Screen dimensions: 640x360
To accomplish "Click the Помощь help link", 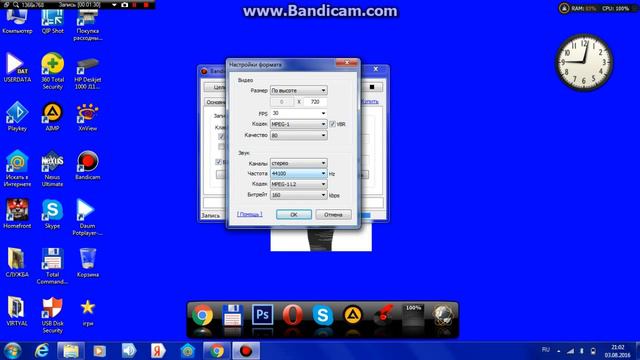I will click(x=250, y=214).
